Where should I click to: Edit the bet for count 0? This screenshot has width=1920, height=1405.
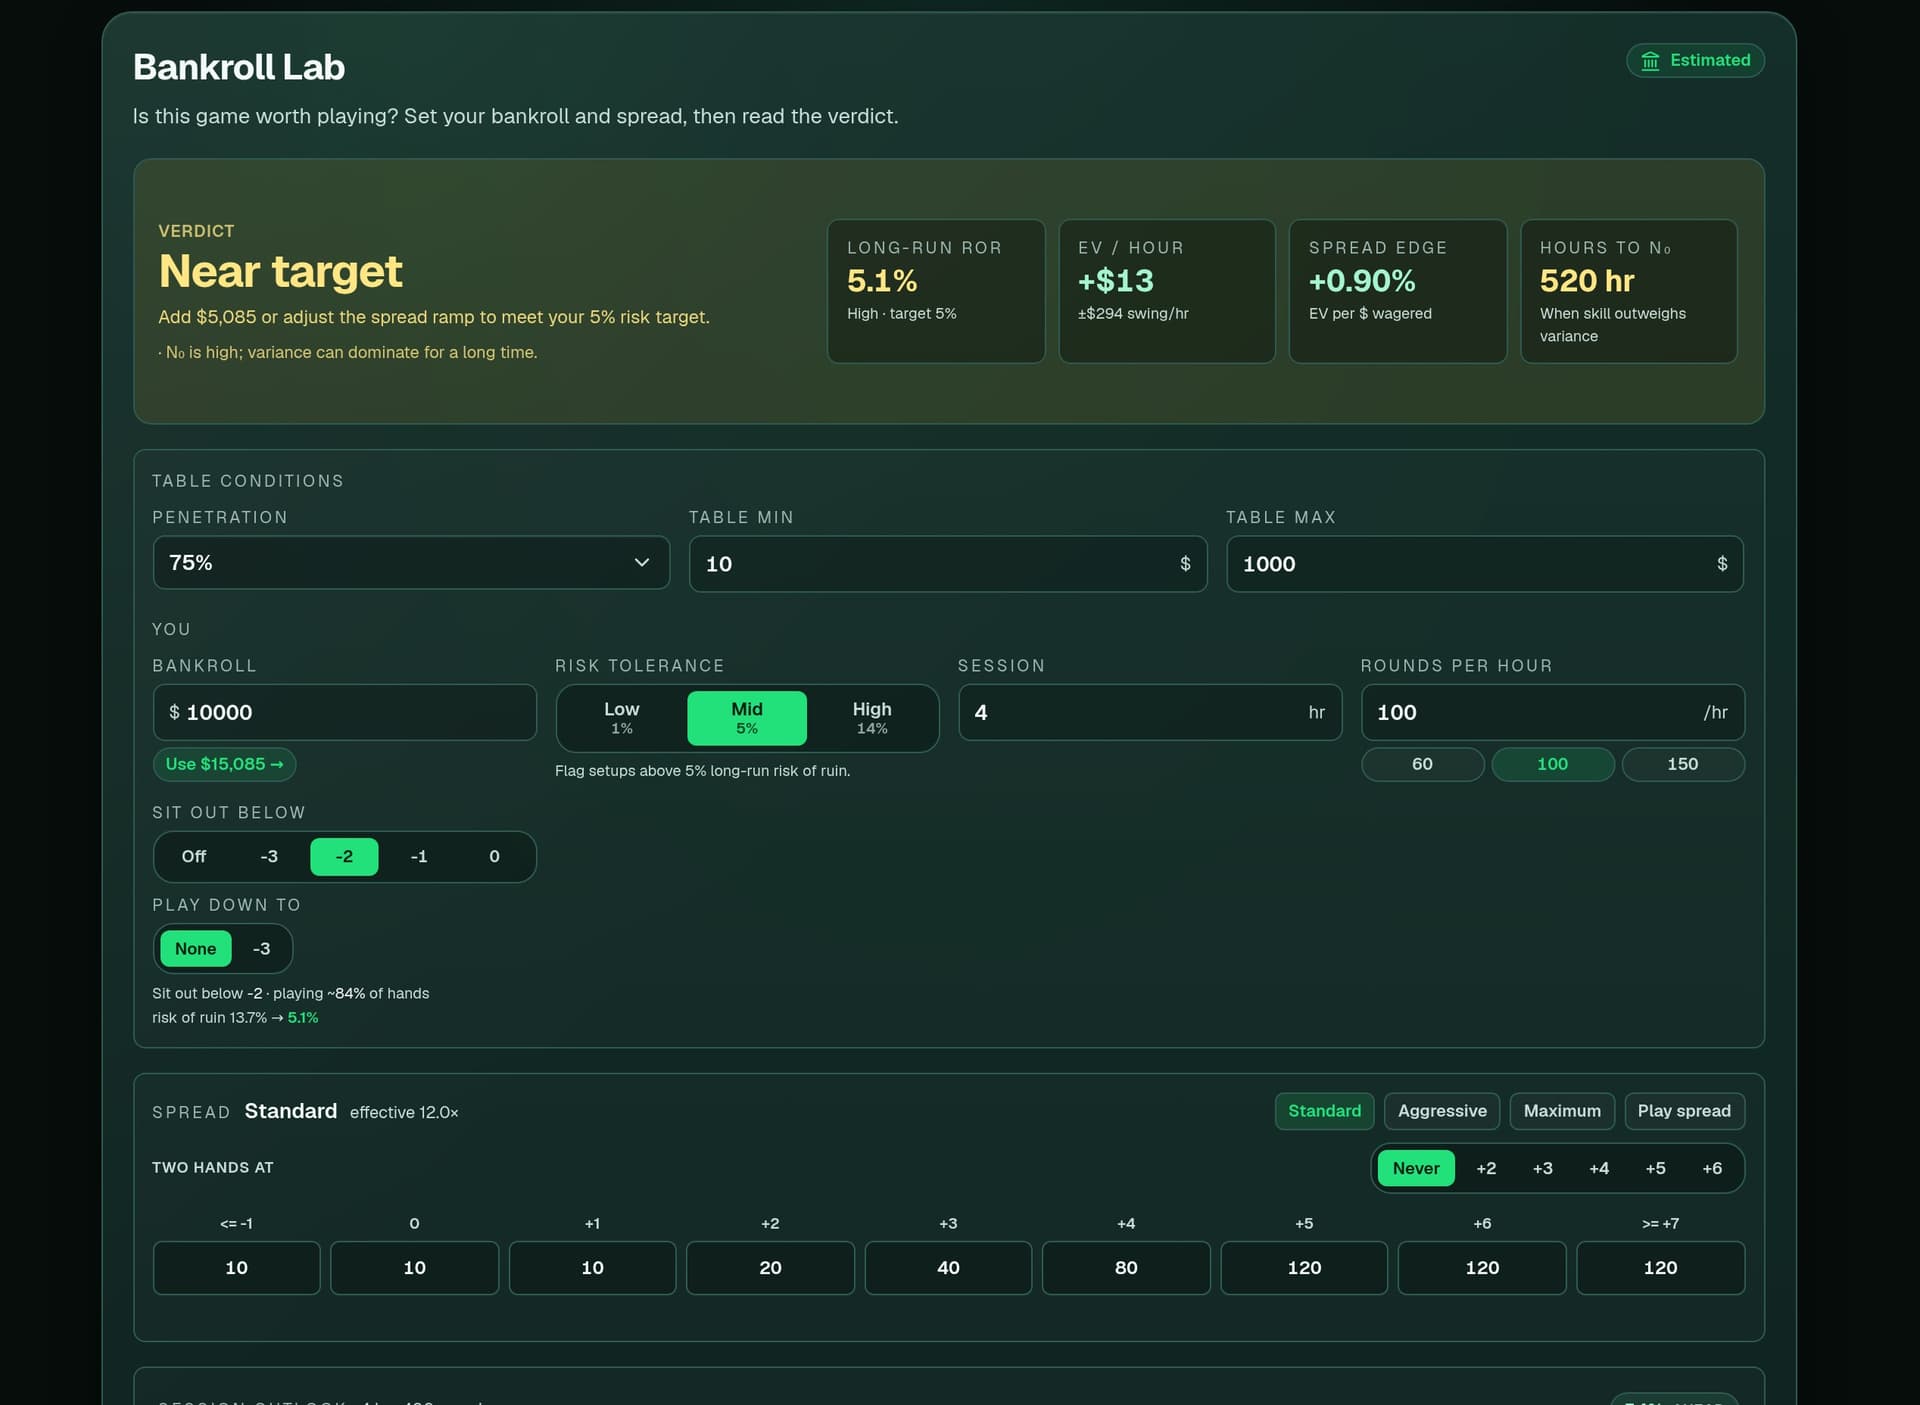414,1268
